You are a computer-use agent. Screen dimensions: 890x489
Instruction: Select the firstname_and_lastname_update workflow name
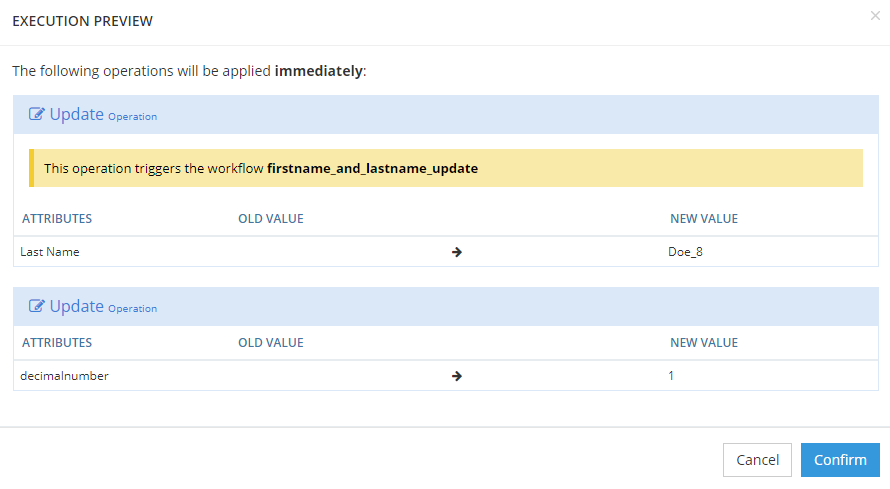372,168
